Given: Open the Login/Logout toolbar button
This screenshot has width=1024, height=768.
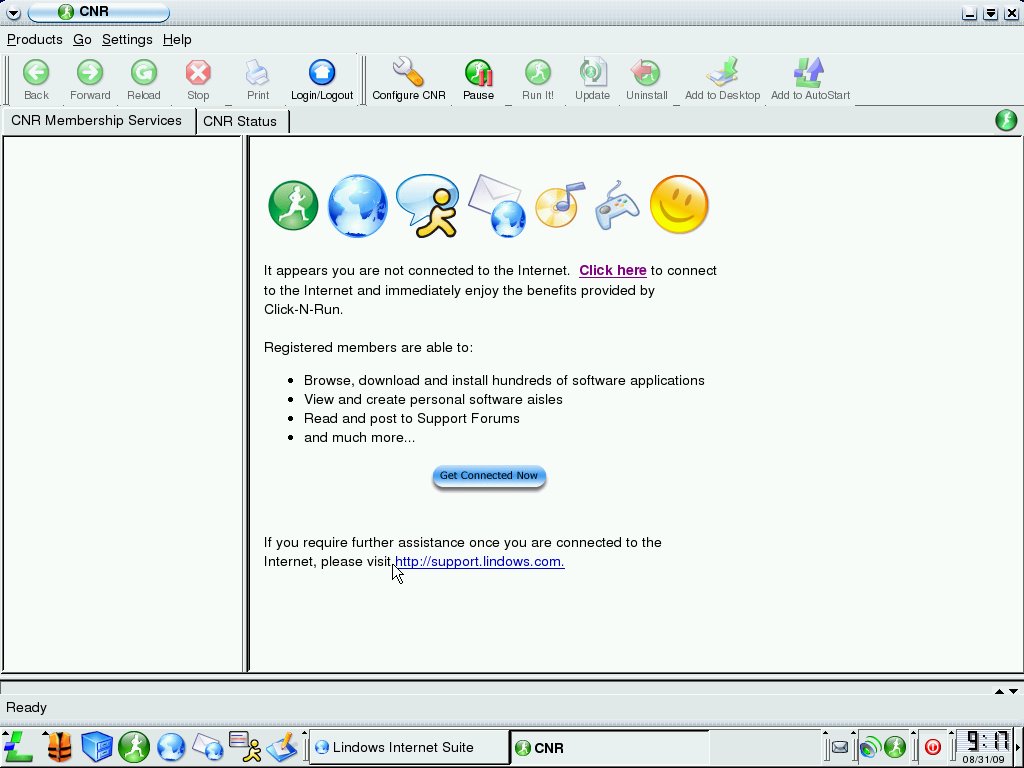Looking at the screenshot, I should tap(322, 80).
